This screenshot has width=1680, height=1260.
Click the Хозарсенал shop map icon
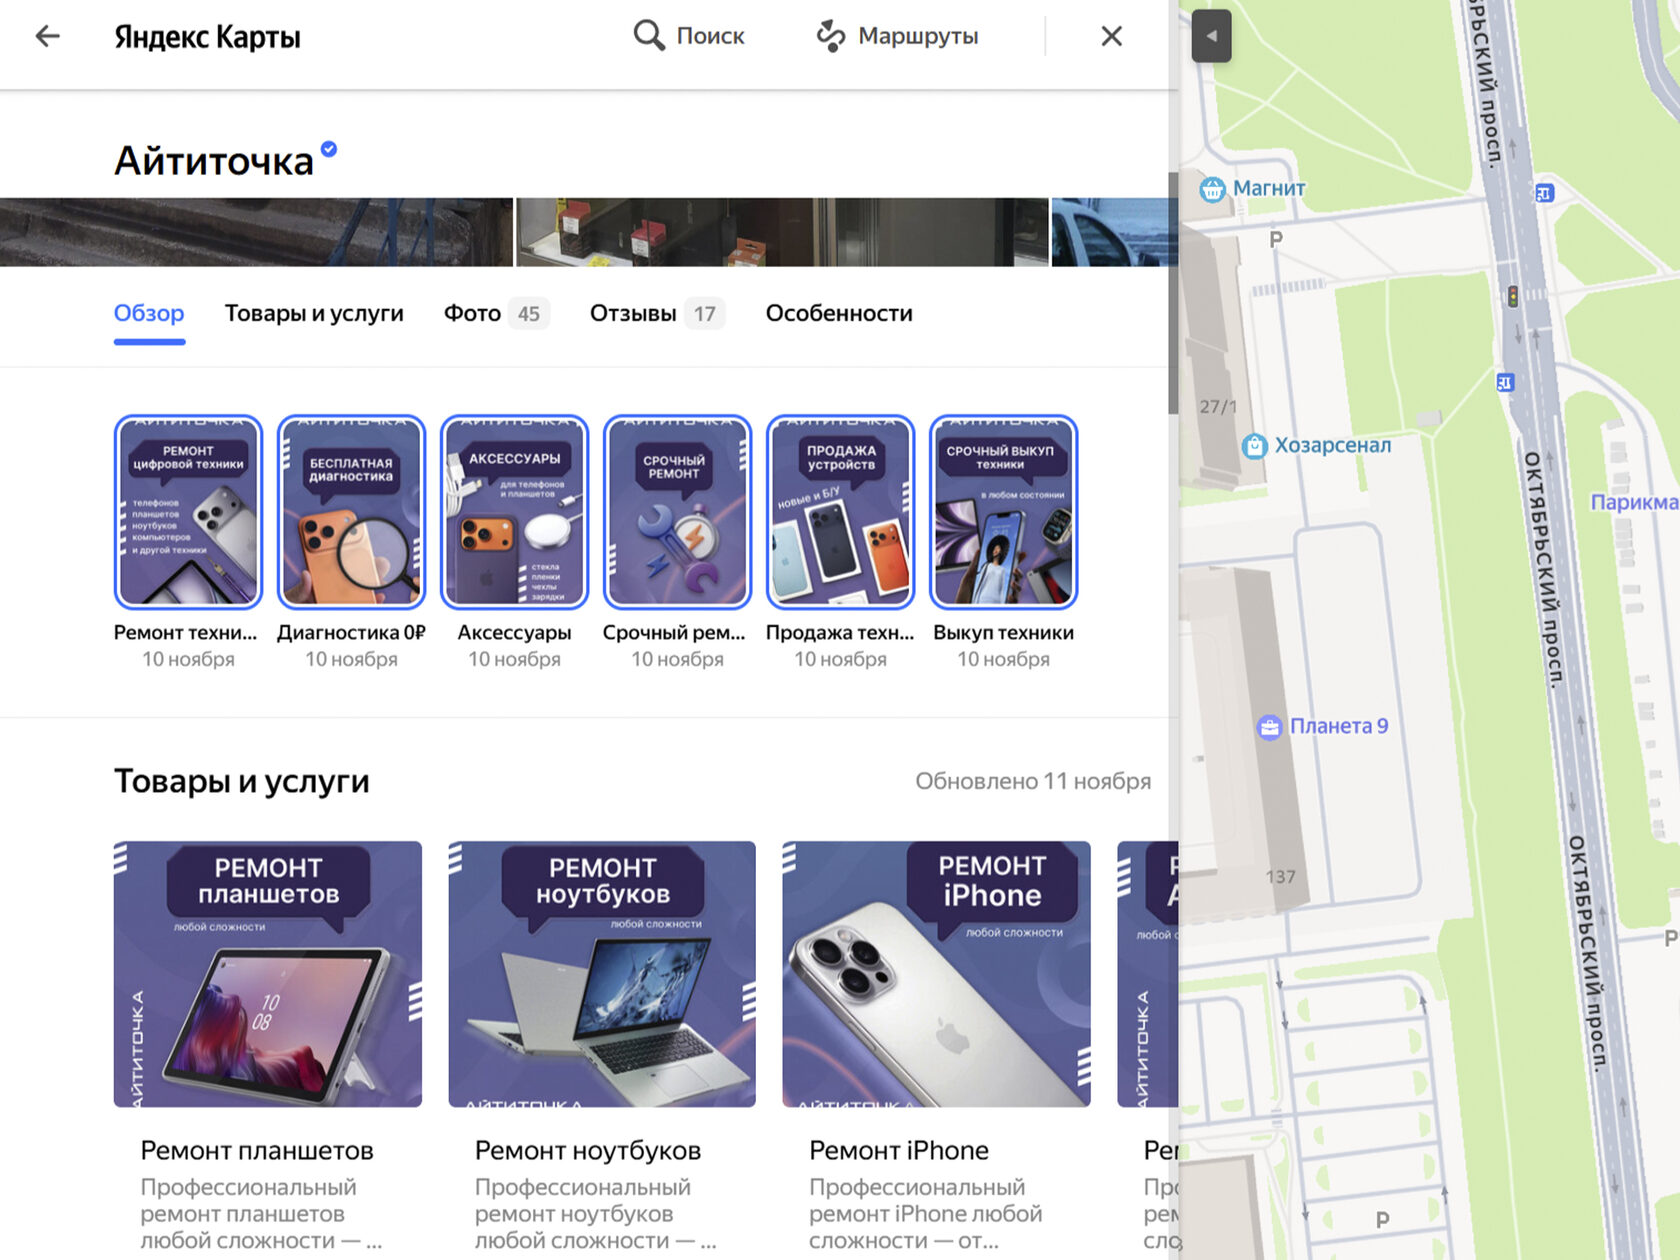1254,446
